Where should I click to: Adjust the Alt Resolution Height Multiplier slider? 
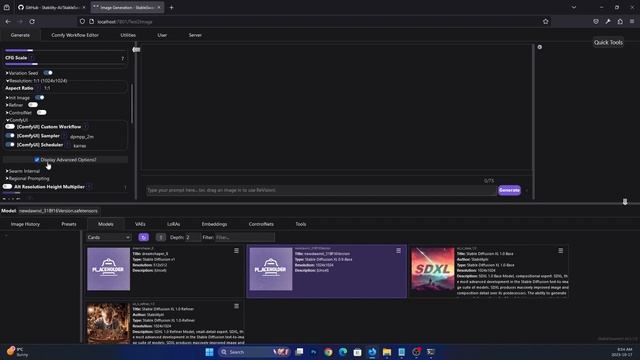[x=65, y=193]
